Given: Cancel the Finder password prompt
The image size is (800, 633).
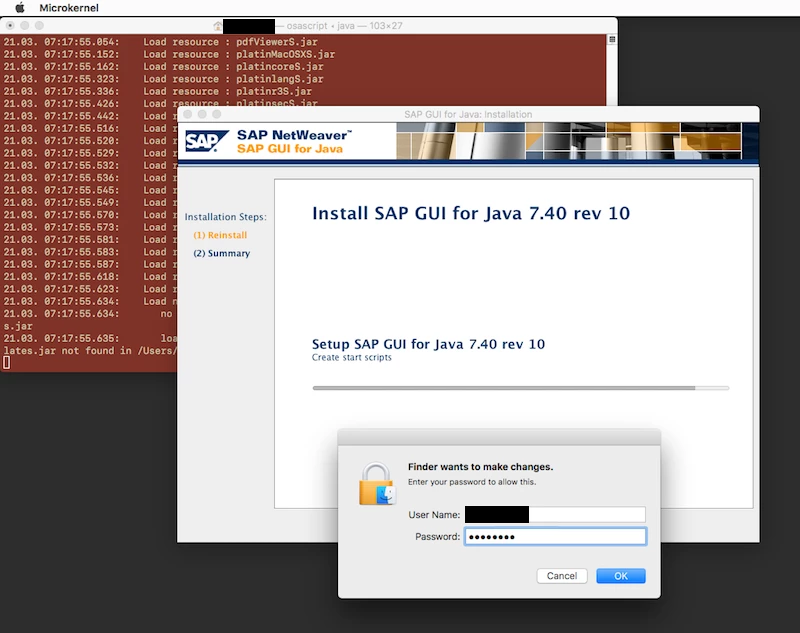Looking at the screenshot, I should tap(562, 576).
